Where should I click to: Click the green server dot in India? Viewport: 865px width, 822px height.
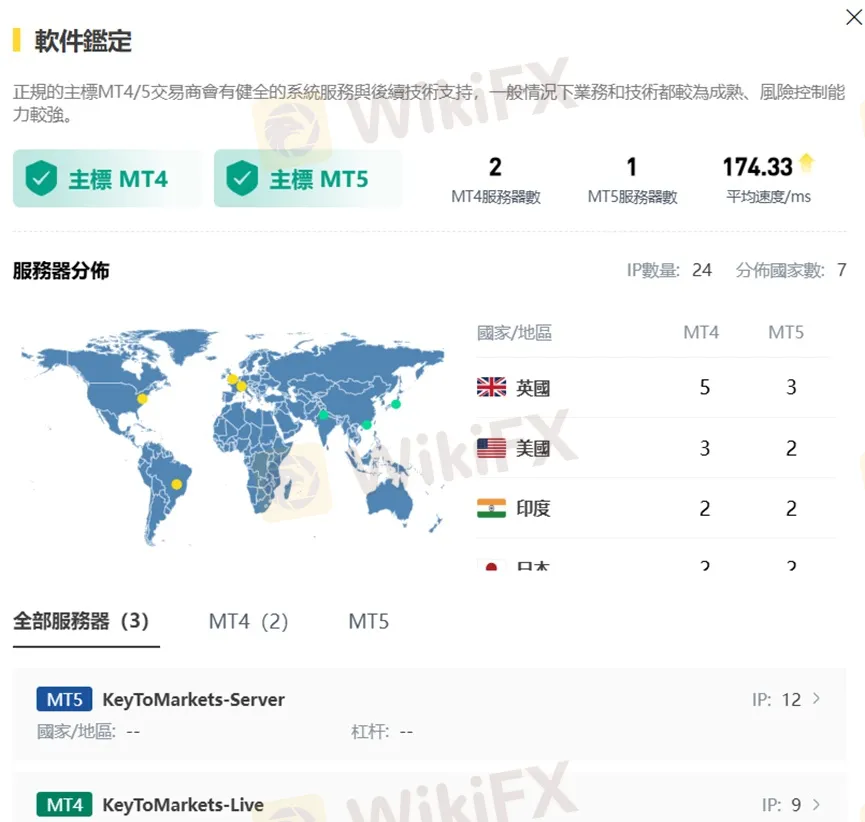(323, 414)
